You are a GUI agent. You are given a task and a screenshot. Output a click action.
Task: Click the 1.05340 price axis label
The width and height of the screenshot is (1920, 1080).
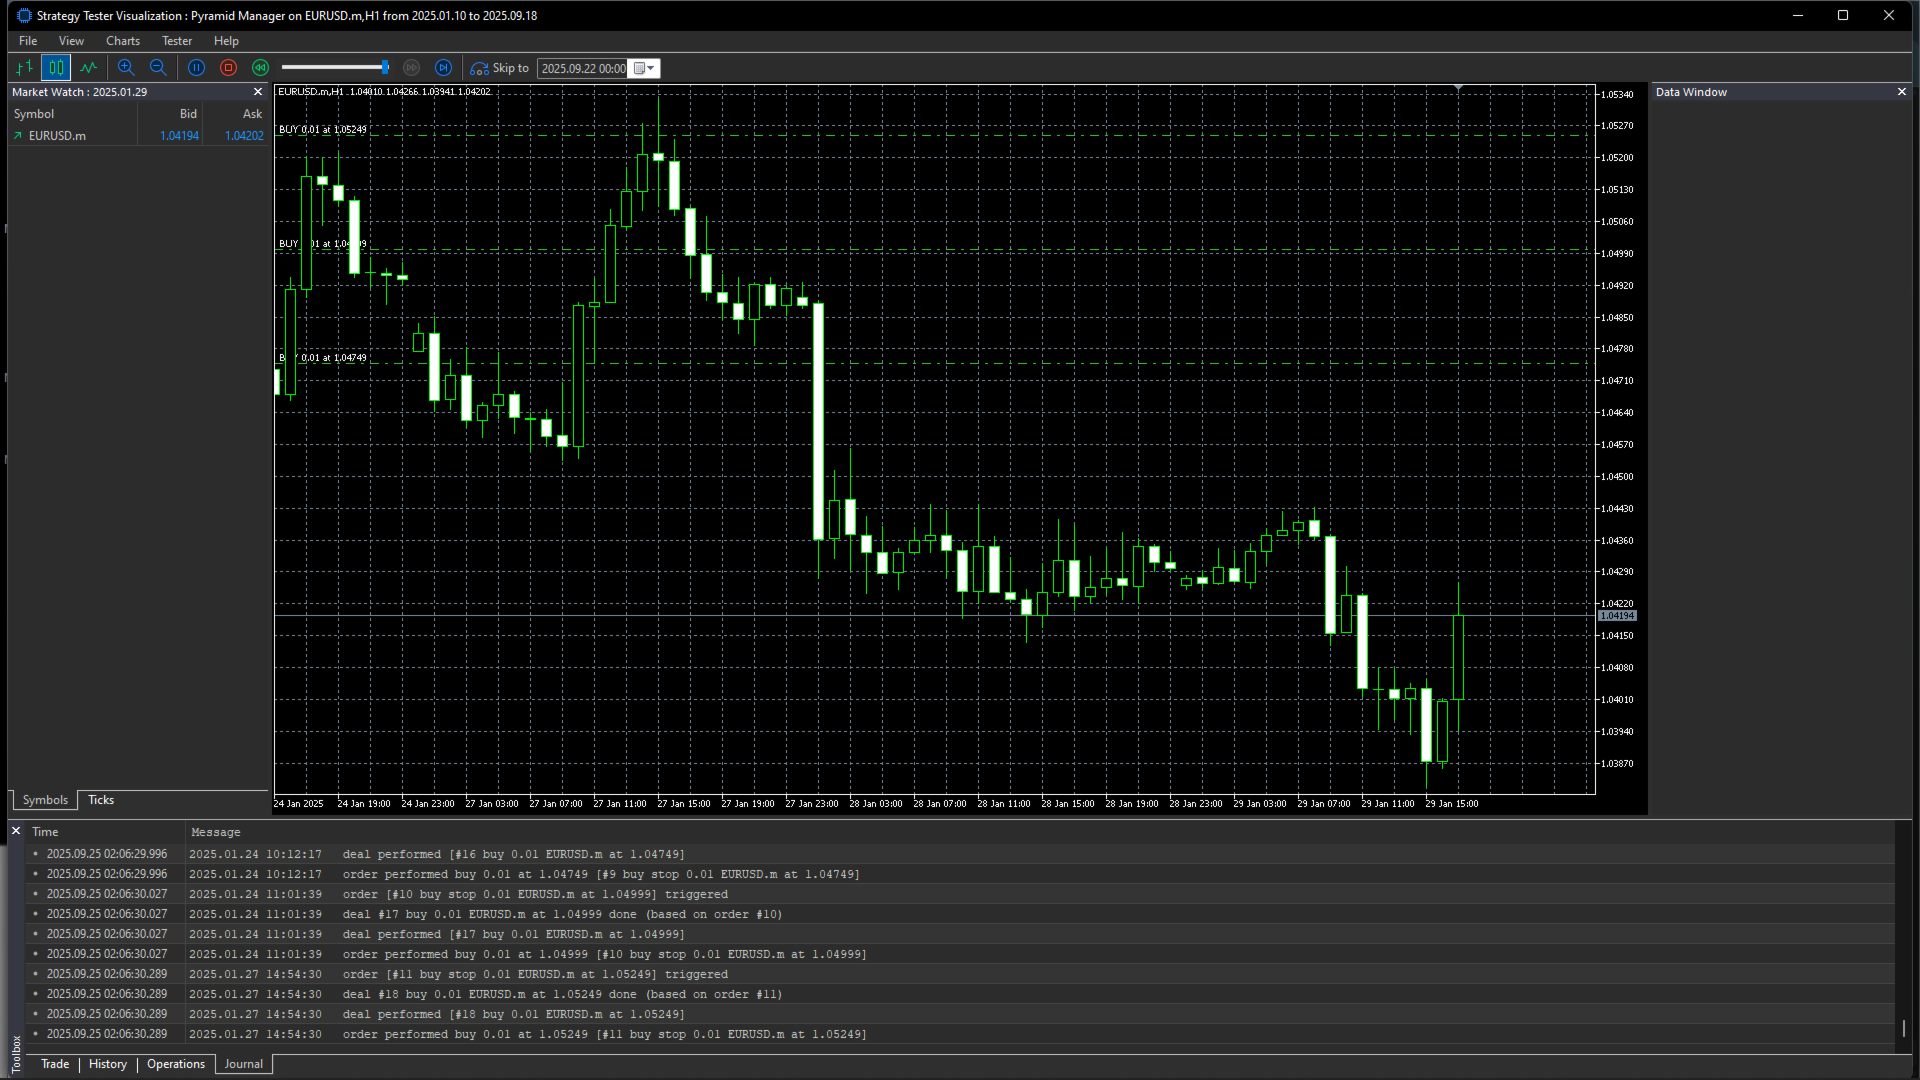pyautogui.click(x=1617, y=95)
